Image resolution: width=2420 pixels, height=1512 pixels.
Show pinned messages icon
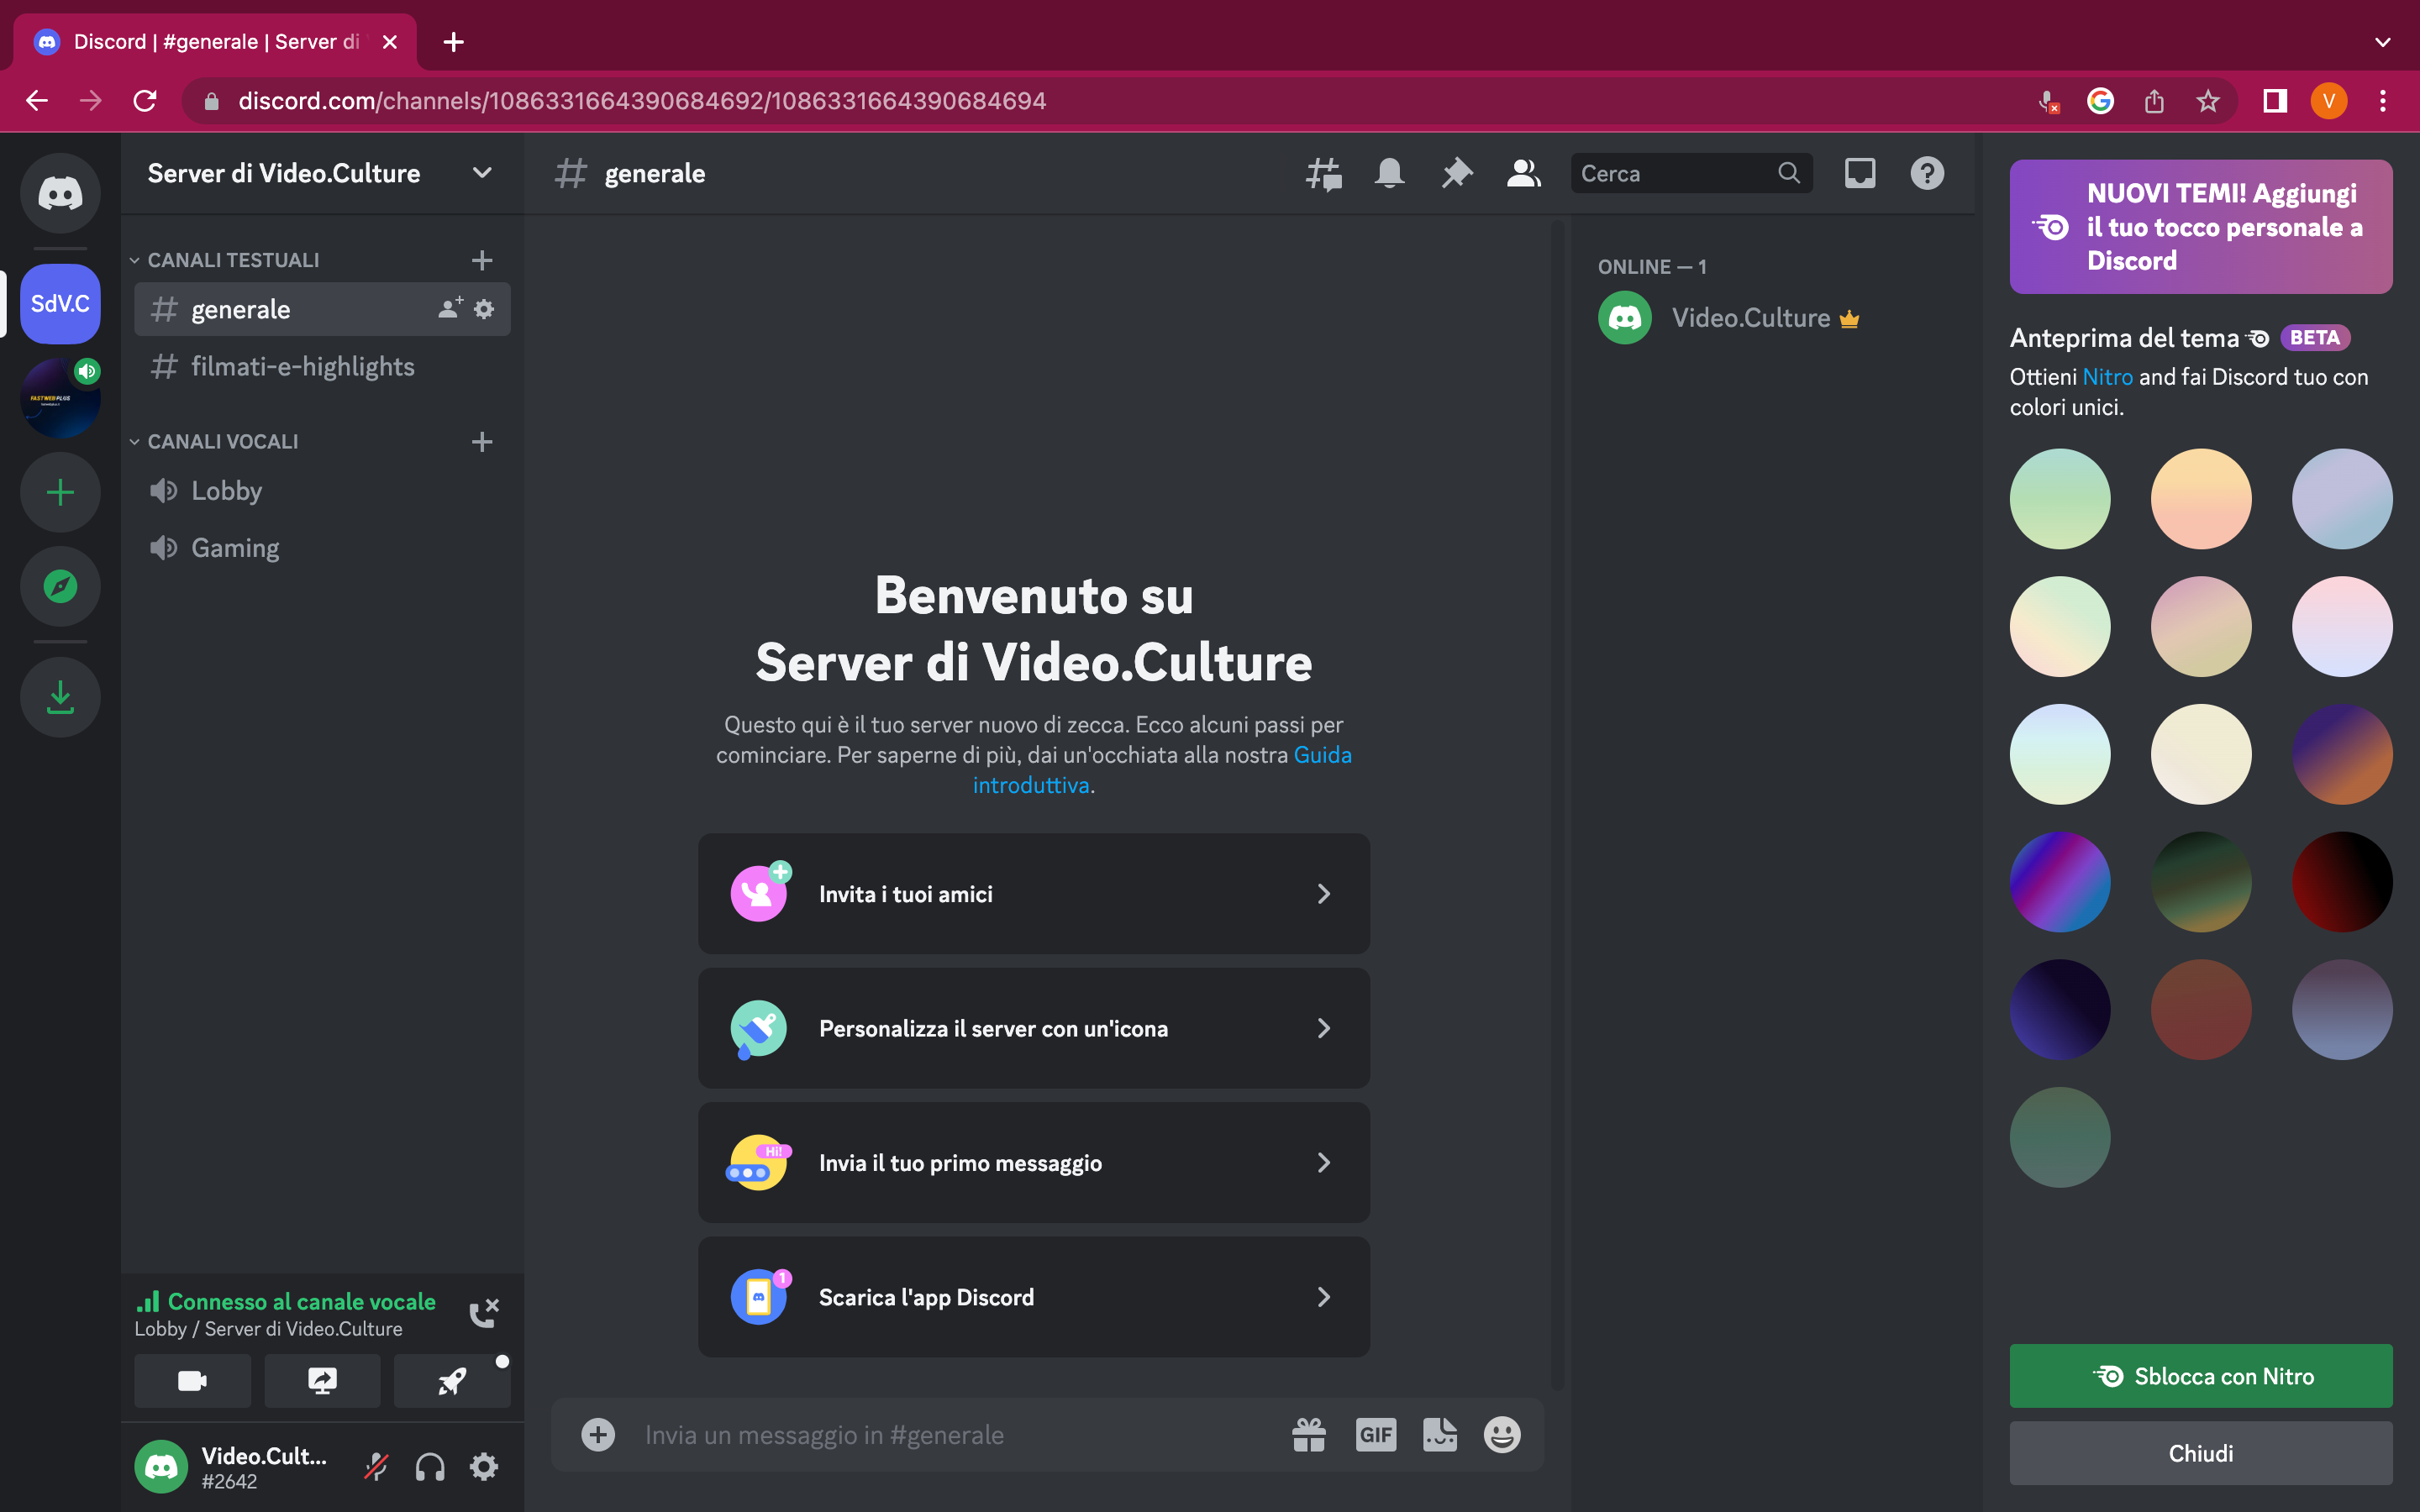click(x=1457, y=173)
